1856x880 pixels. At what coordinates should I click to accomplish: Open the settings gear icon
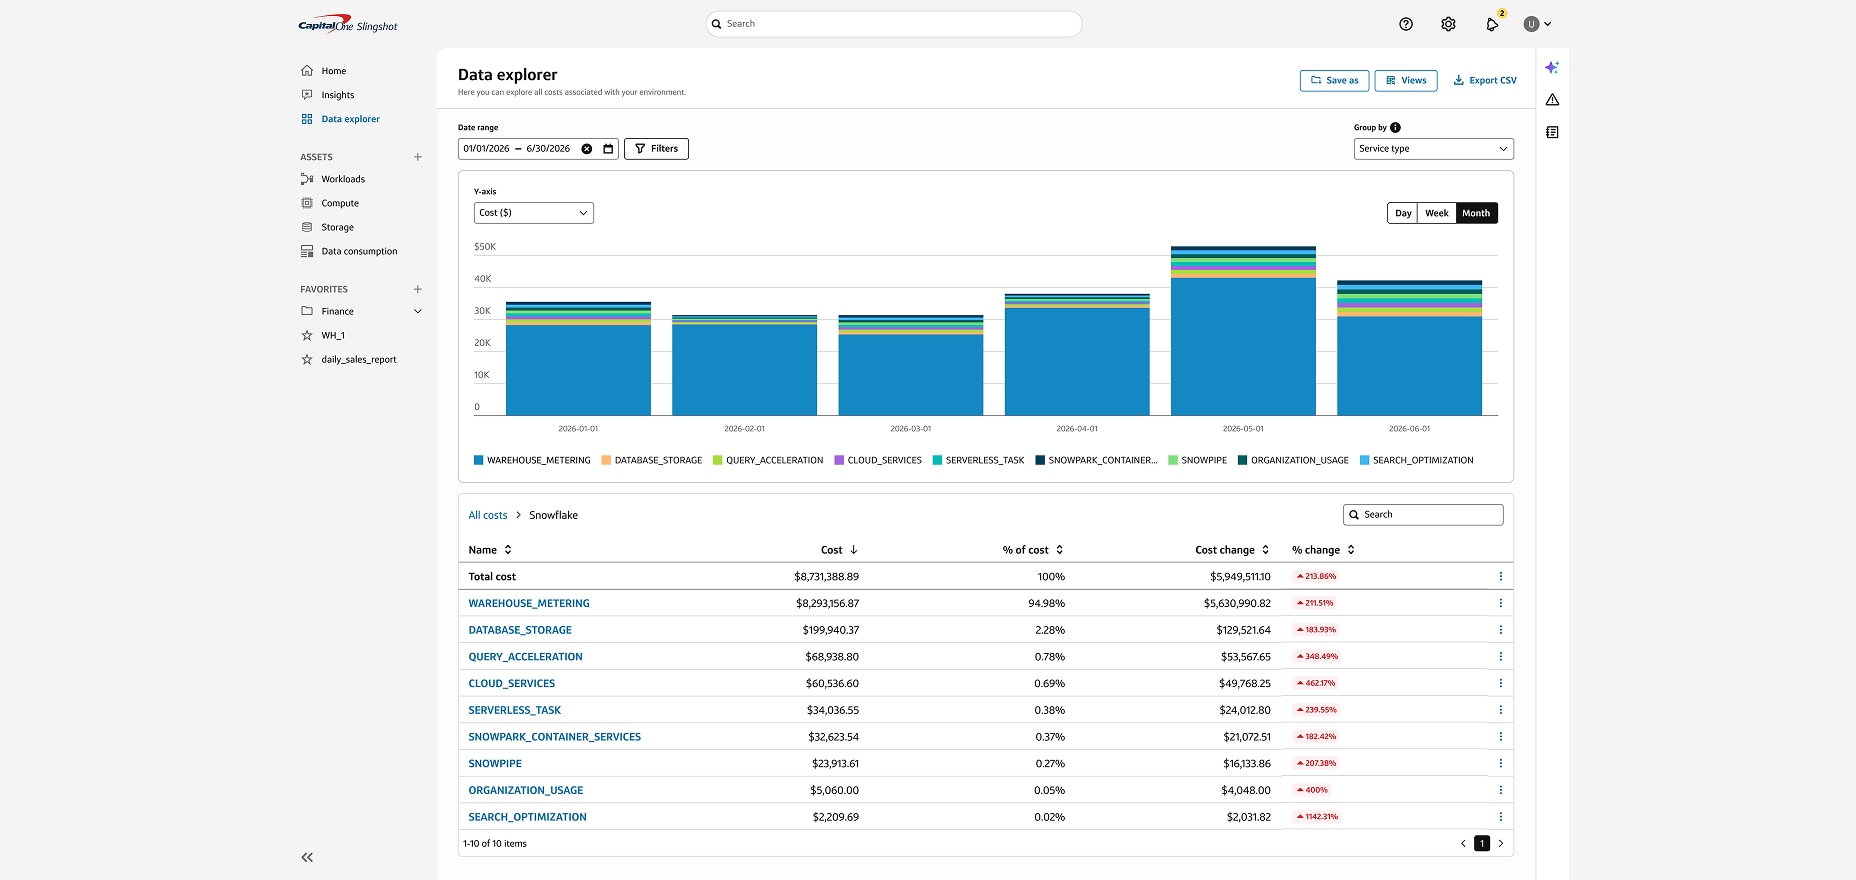pyautogui.click(x=1448, y=24)
